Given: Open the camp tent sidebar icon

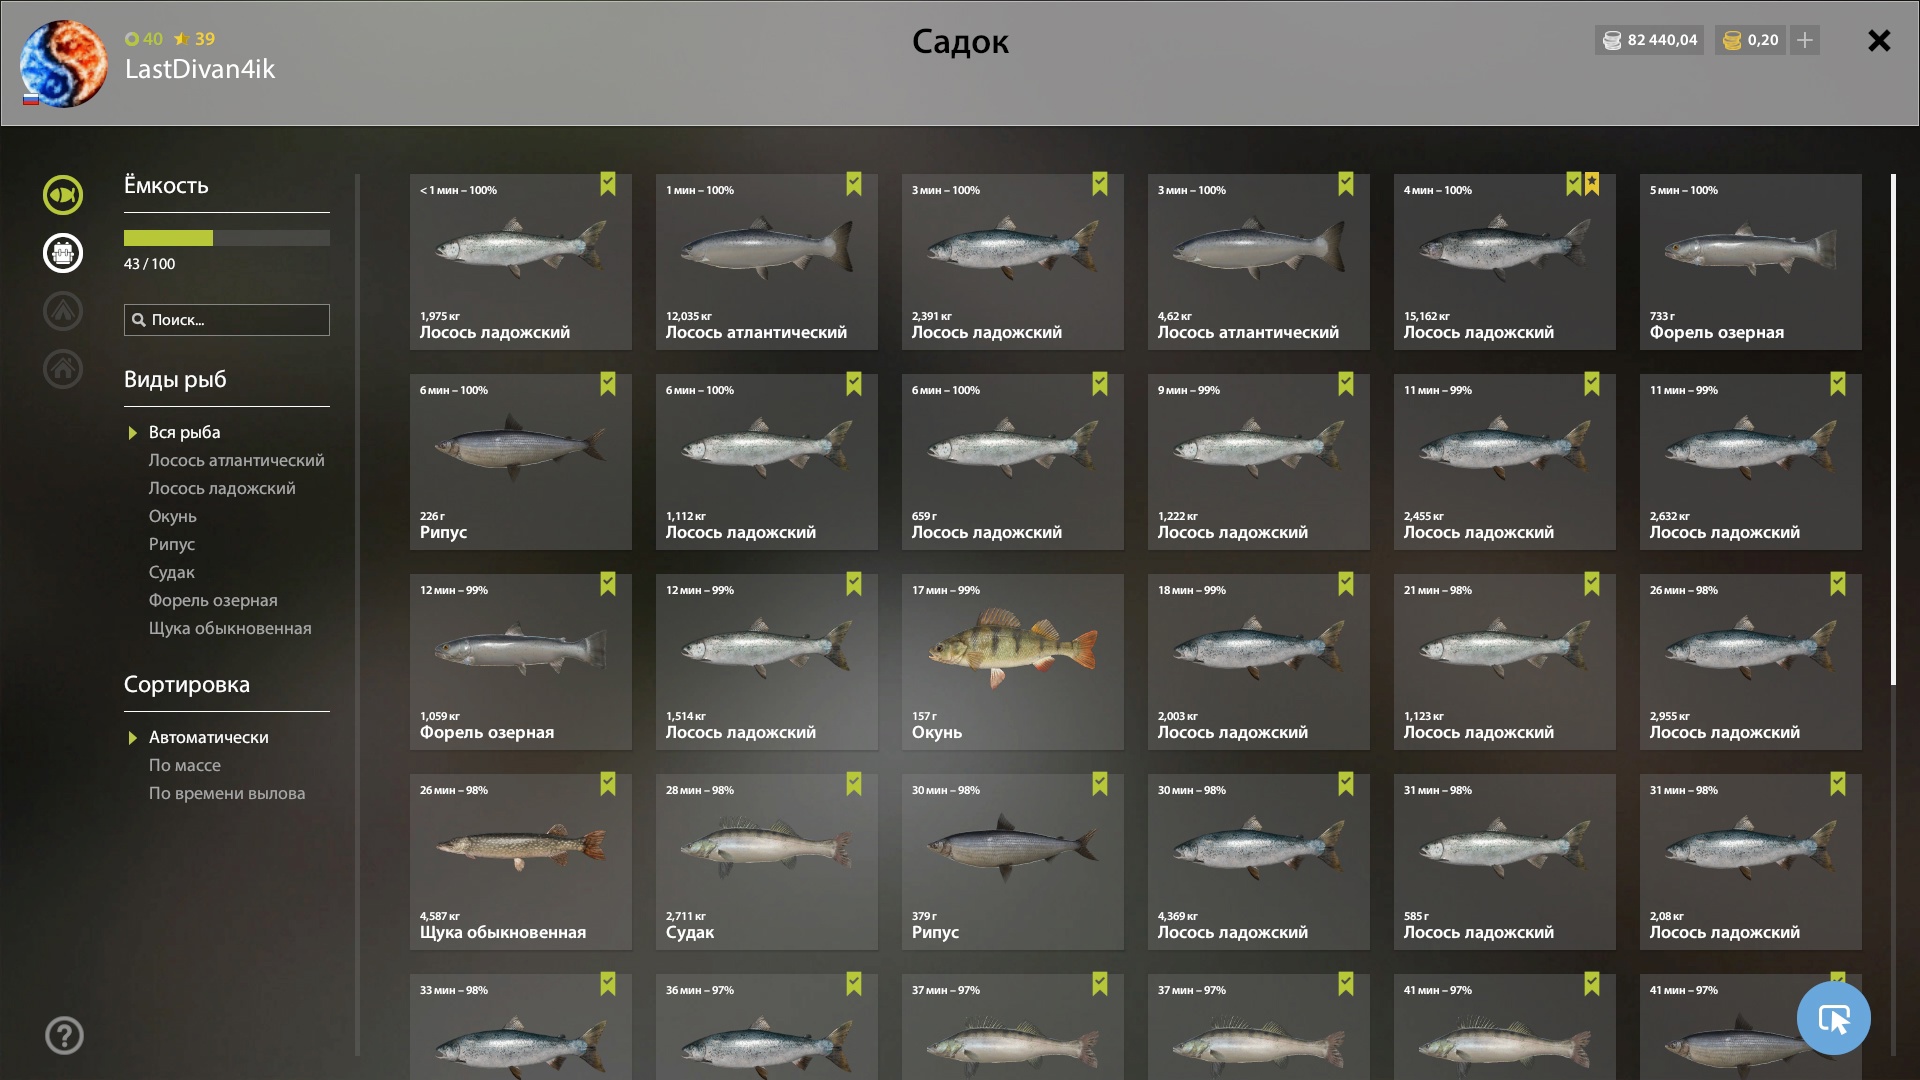Looking at the screenshot, I should click(63, 311).
